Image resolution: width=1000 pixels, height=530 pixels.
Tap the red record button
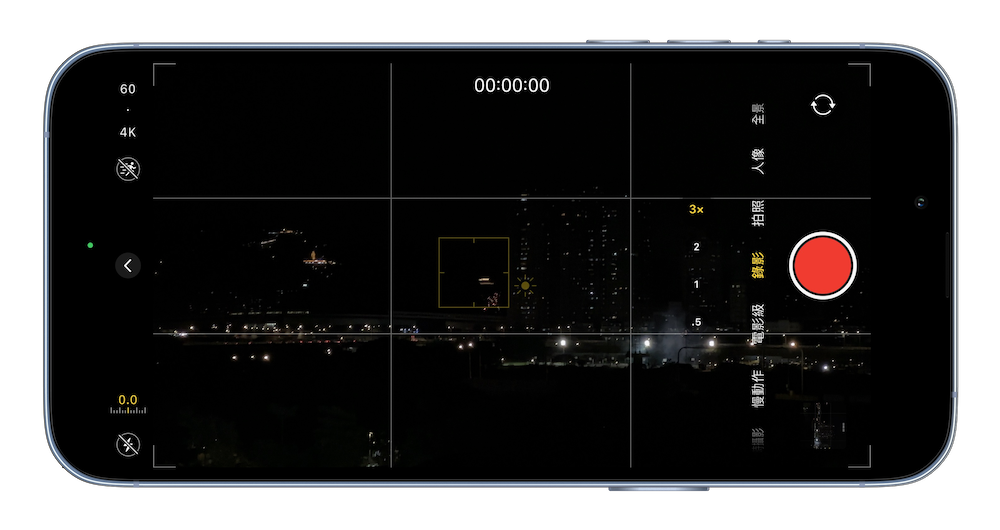coord(822,266)
